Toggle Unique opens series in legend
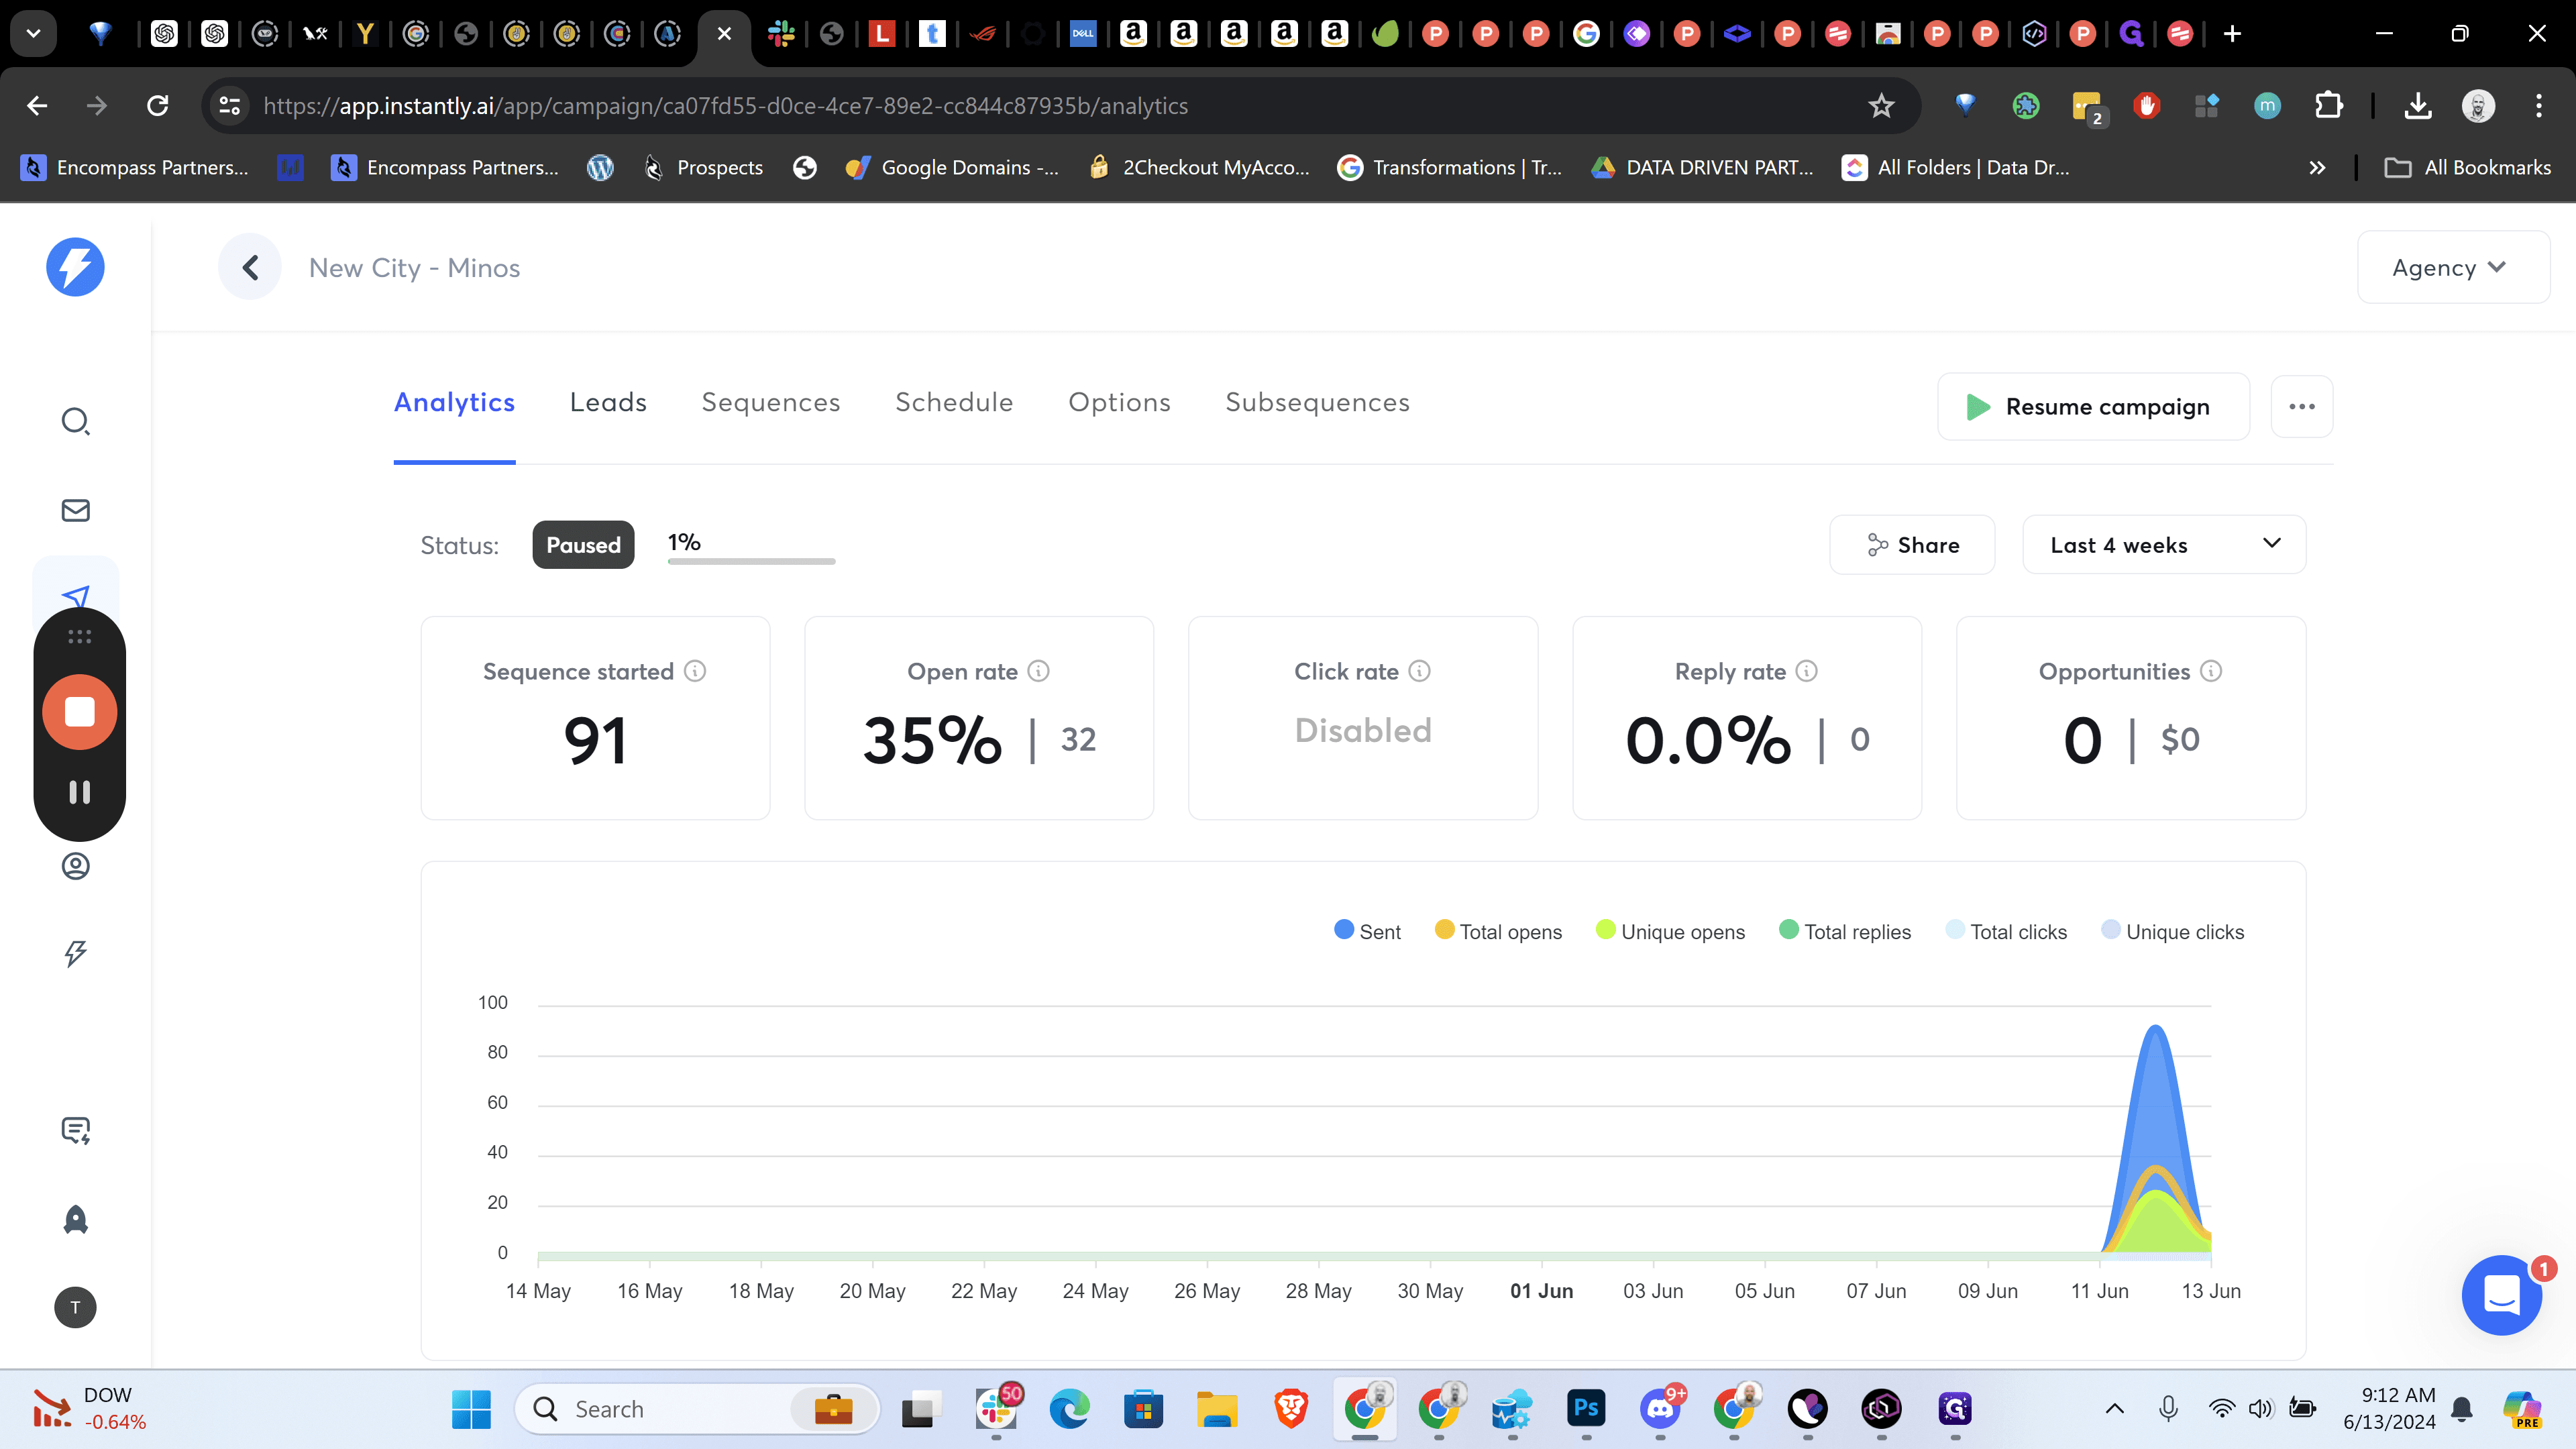Viewport: 2576px width, 1449px height. click(x=1670, y=931)
